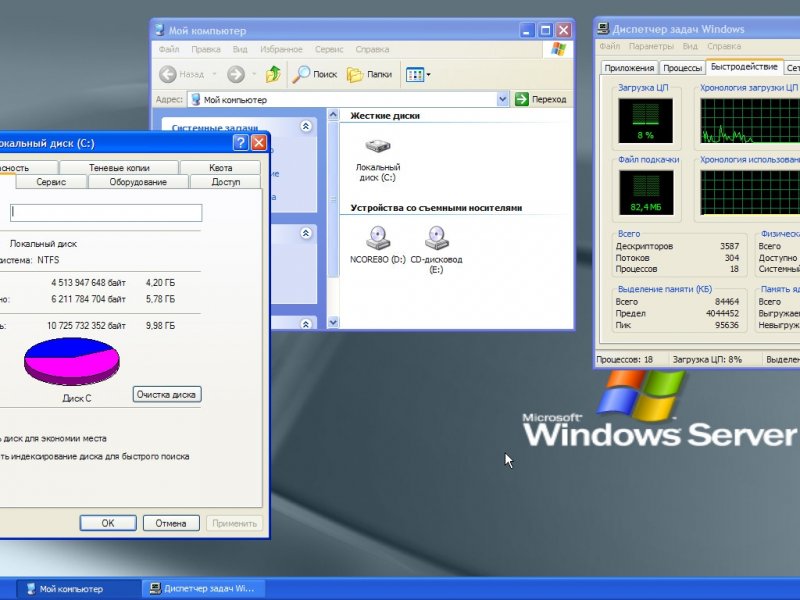Click the page file 82,4 МБ gauge
The width and height of the screenshot is (800, 600).
tap(646, 192)
